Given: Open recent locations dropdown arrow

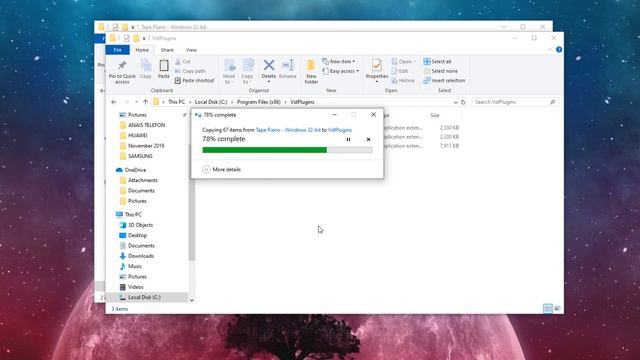Looking at the screenshot, I should point(136,102).
